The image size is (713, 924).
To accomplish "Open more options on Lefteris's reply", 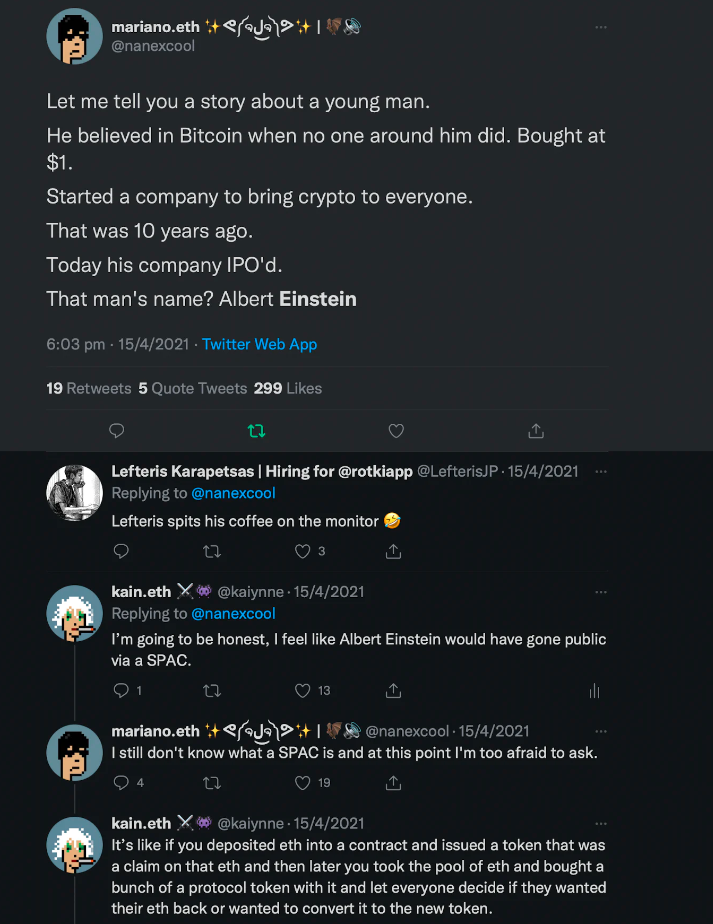I will (x=600, y=471).
